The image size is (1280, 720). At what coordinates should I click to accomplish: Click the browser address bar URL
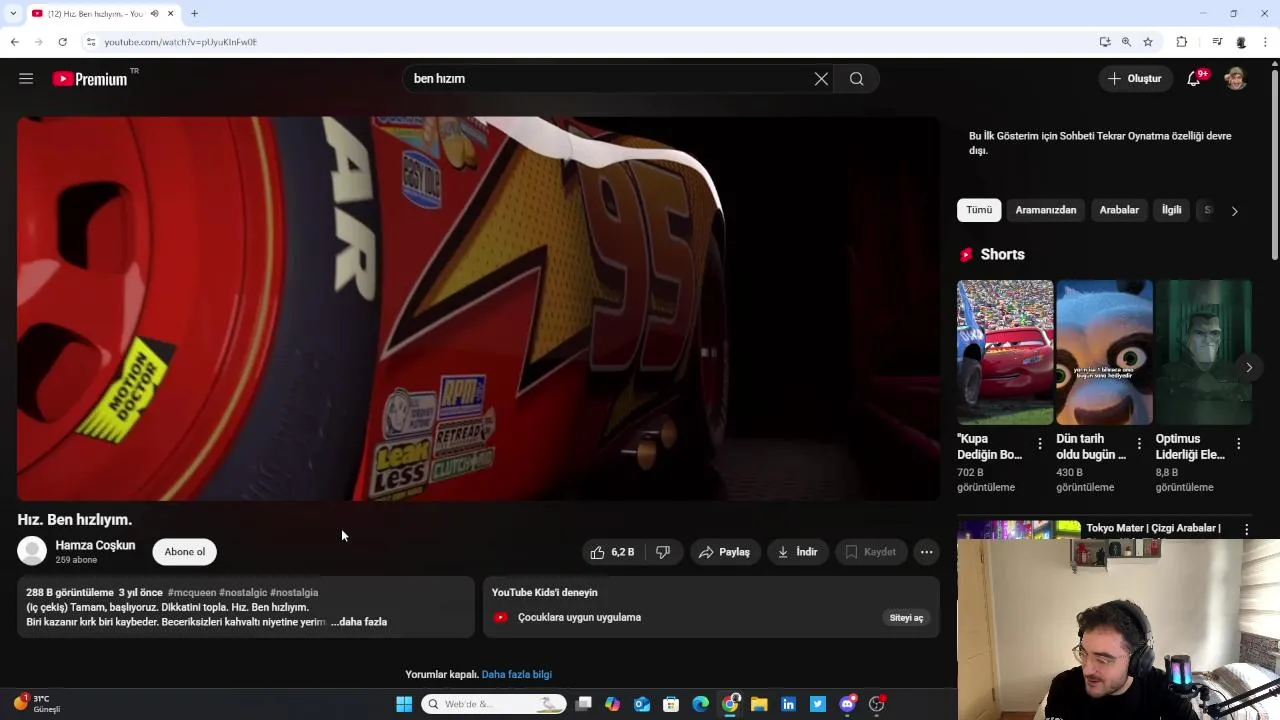(181, 42)
